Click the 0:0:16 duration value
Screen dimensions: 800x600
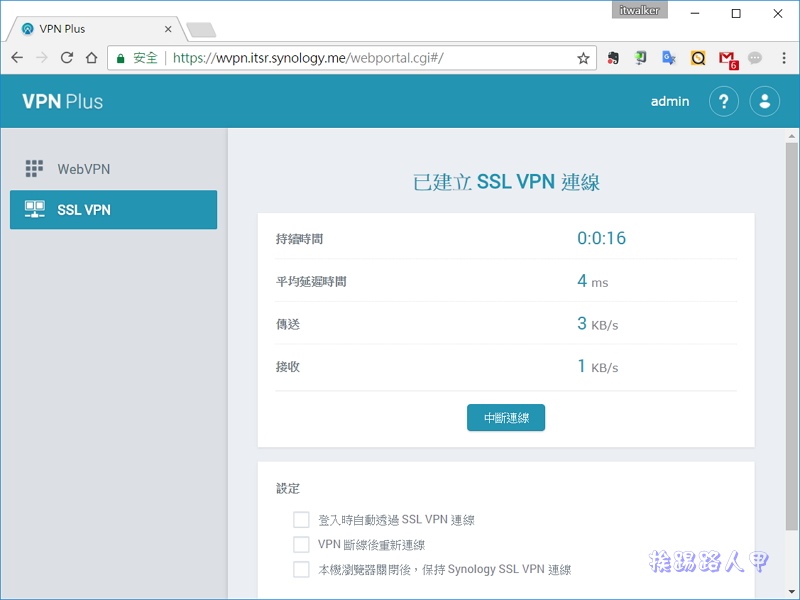coord(602,238)
